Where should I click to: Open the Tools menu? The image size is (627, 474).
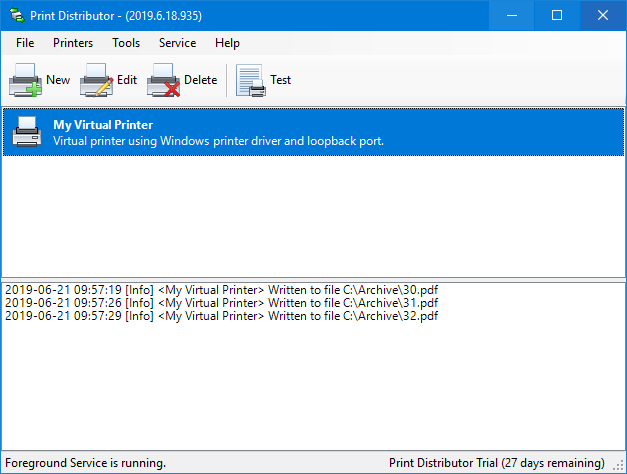pos(126,43)
